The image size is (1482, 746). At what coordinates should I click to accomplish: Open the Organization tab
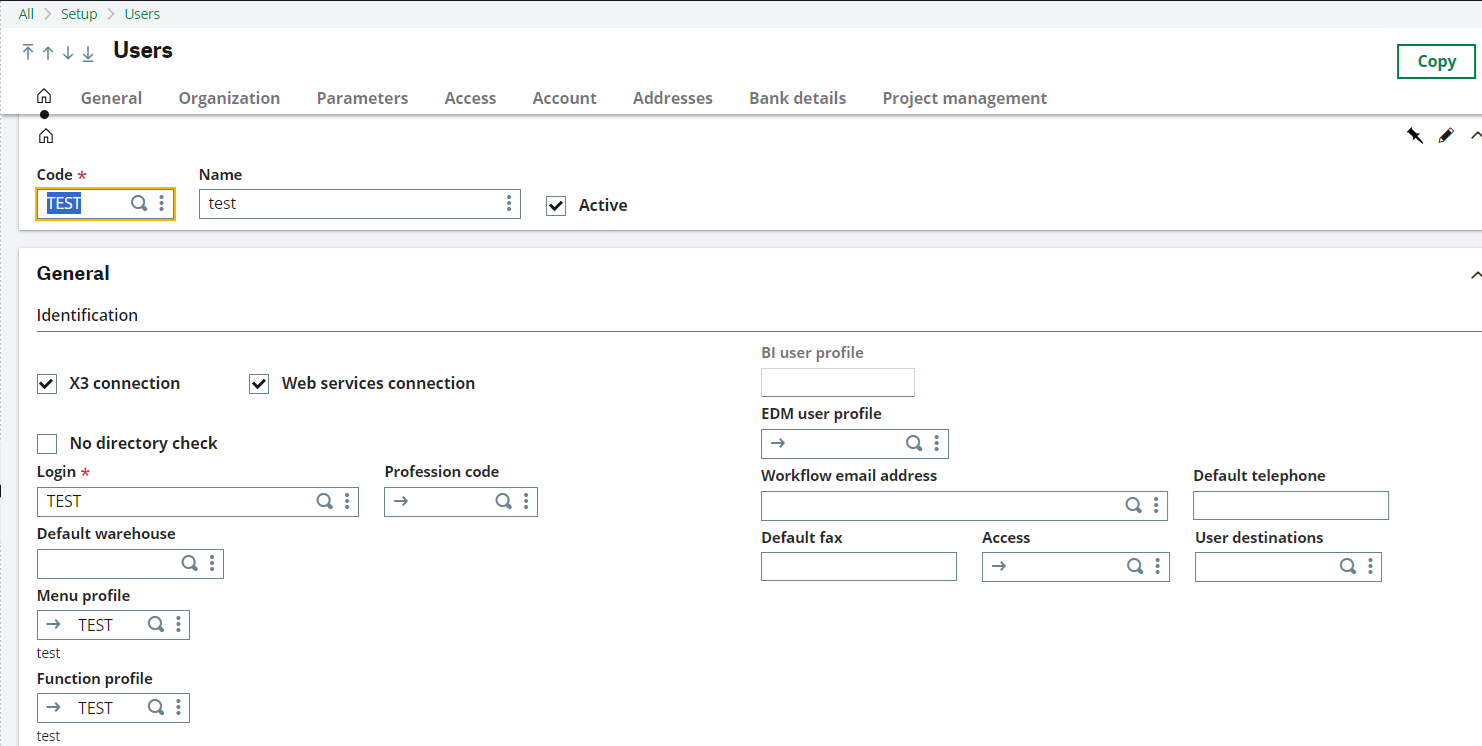click(228, 98)
